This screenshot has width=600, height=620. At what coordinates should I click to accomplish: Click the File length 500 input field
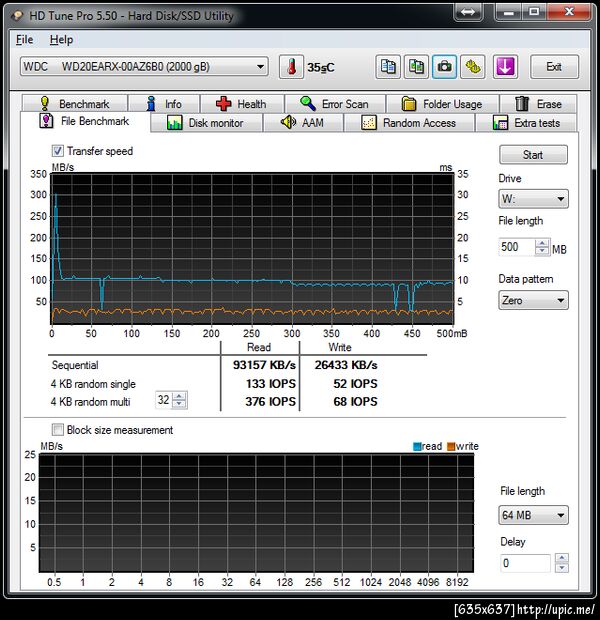click(517, 247)
